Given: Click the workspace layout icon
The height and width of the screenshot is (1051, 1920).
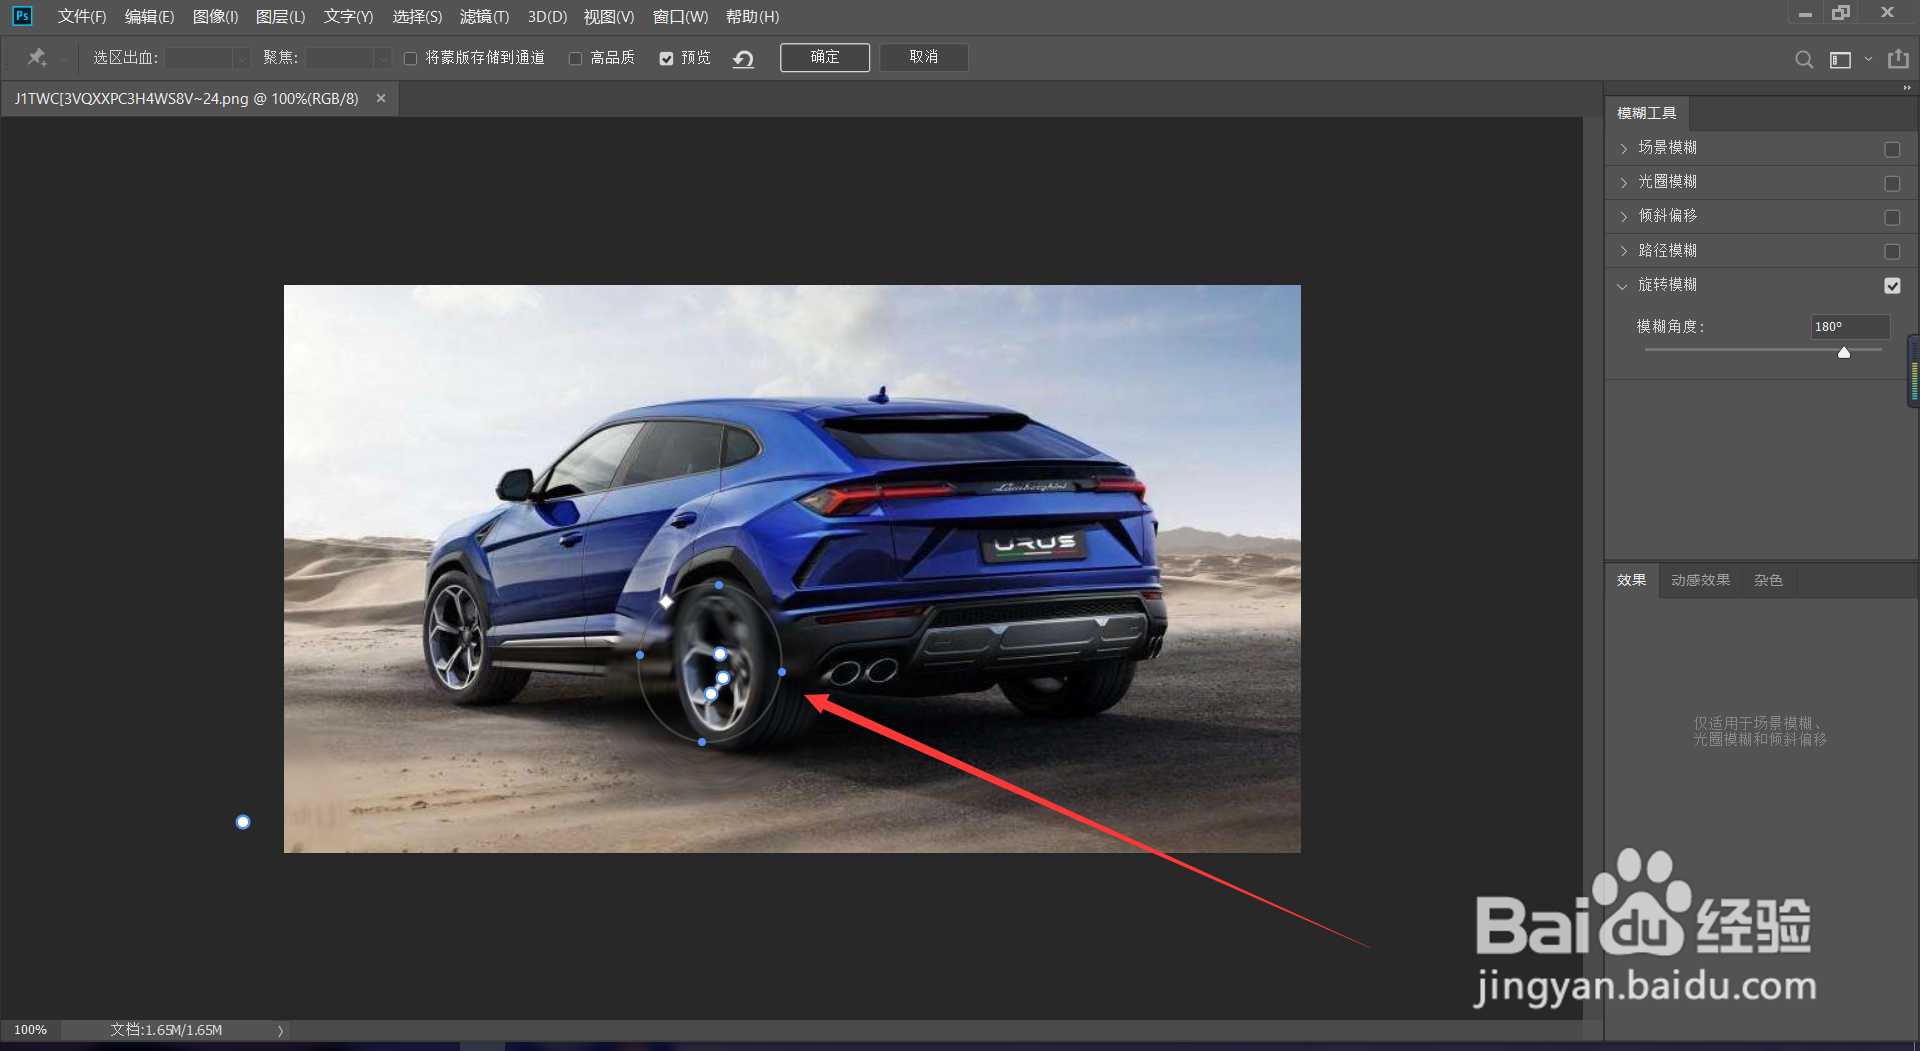Looking at the screenshot, I should tap(1840, 60).
